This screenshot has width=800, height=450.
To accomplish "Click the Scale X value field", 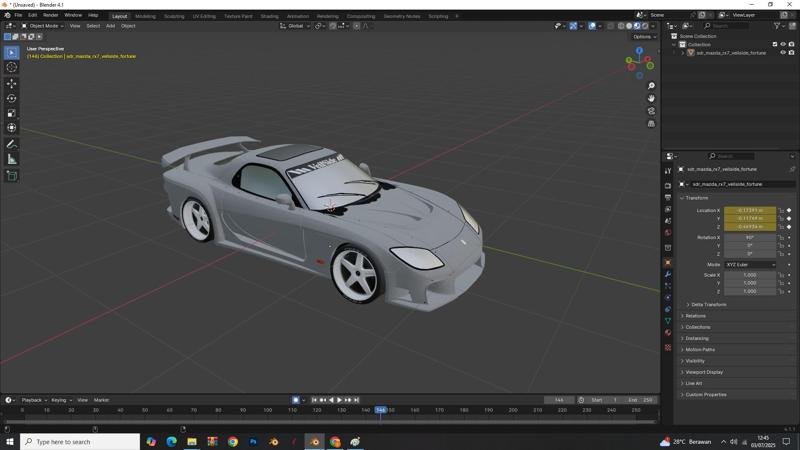I will (750, 275).
